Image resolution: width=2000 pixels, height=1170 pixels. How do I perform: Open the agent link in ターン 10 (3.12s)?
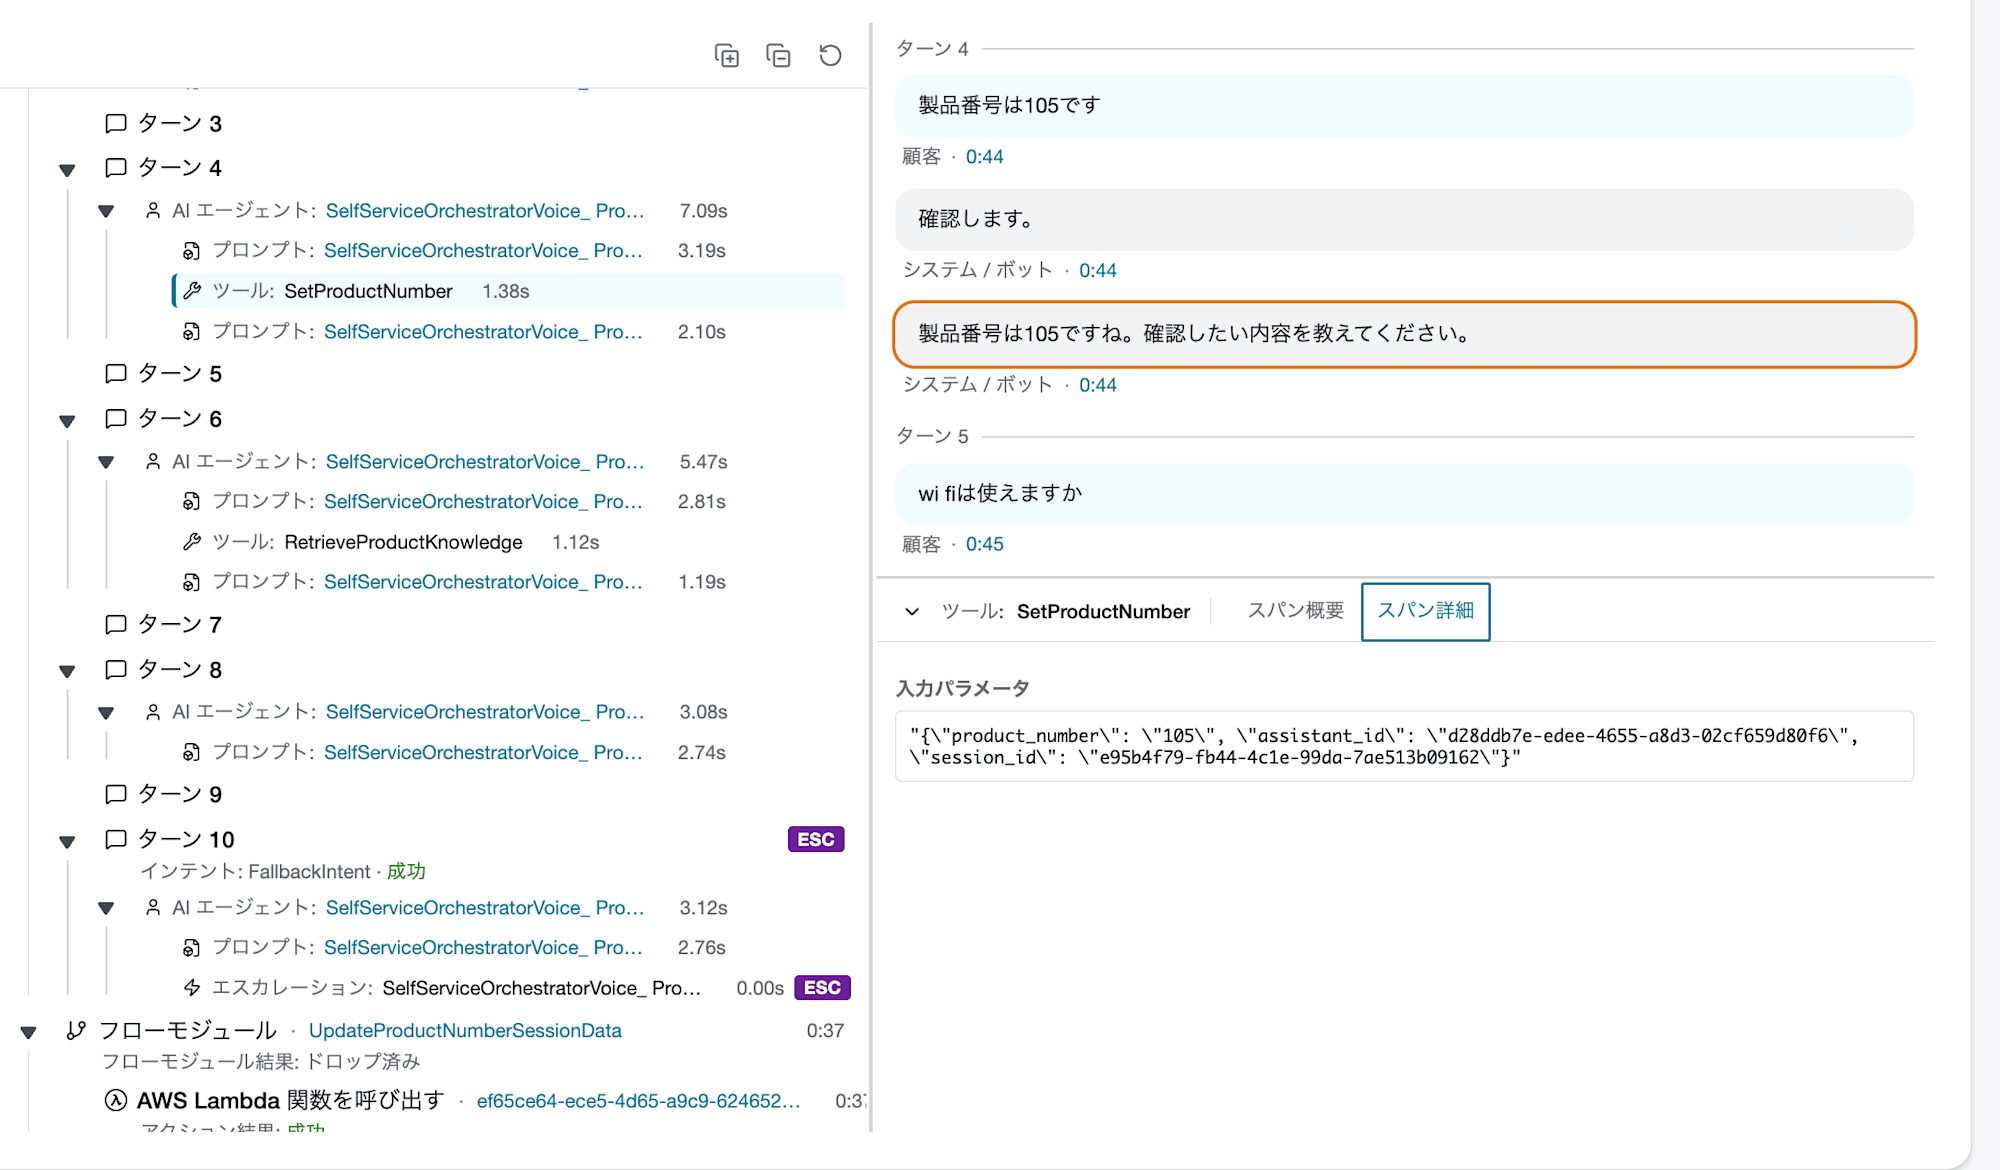click(485, 907)
